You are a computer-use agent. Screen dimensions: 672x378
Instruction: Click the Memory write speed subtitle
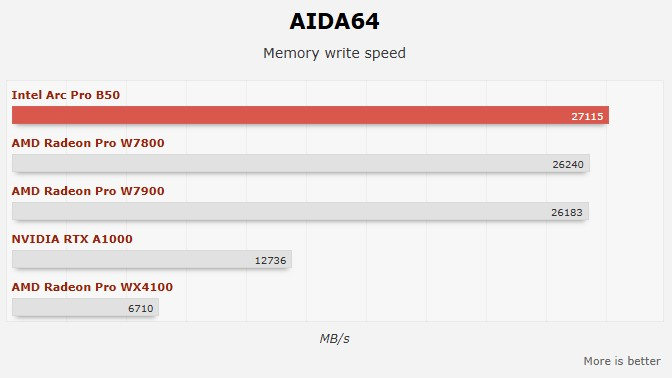pos(334,53)
